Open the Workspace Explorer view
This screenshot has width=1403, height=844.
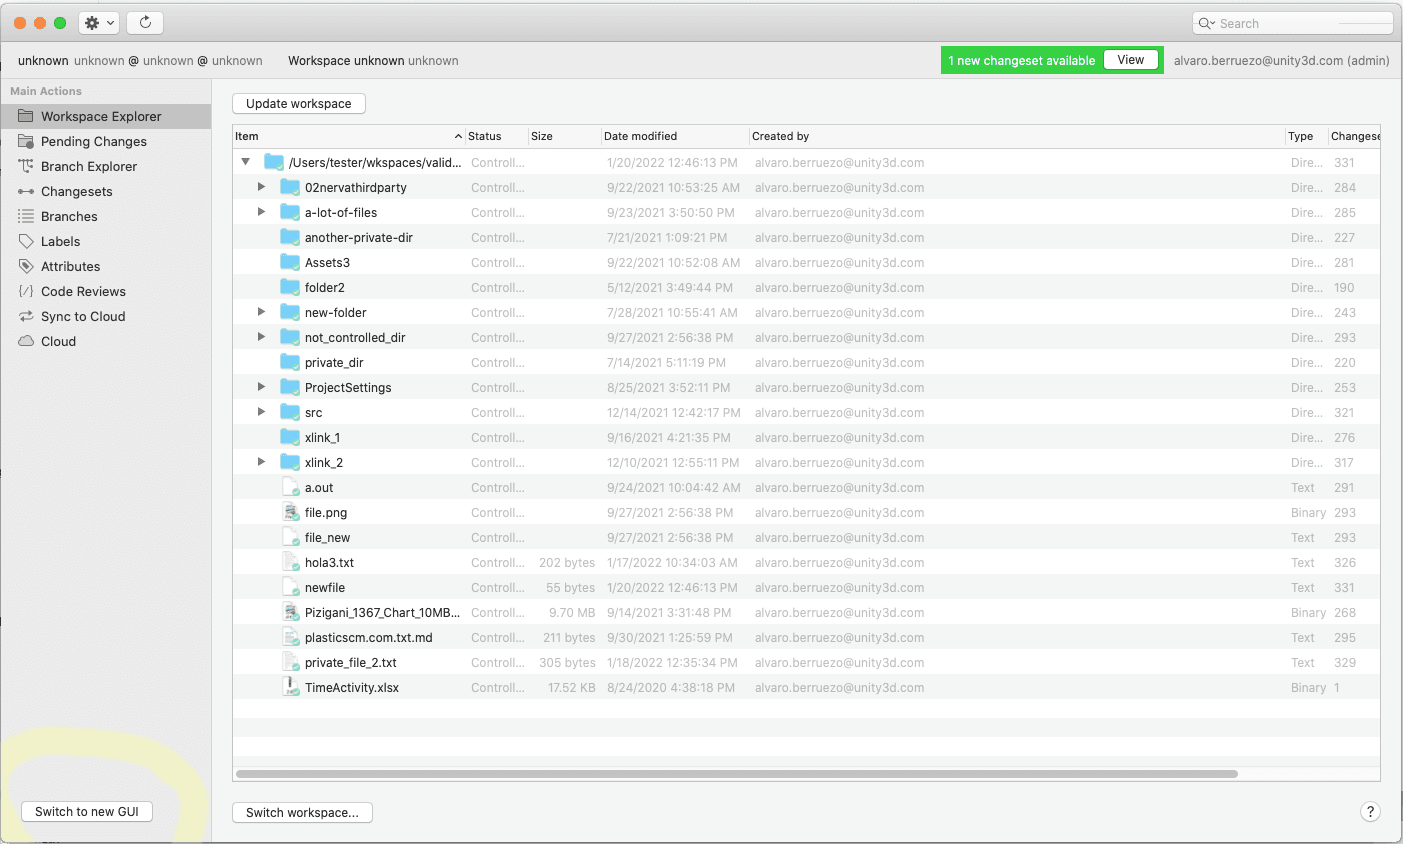pyautogui.click(x=100, y=116)
